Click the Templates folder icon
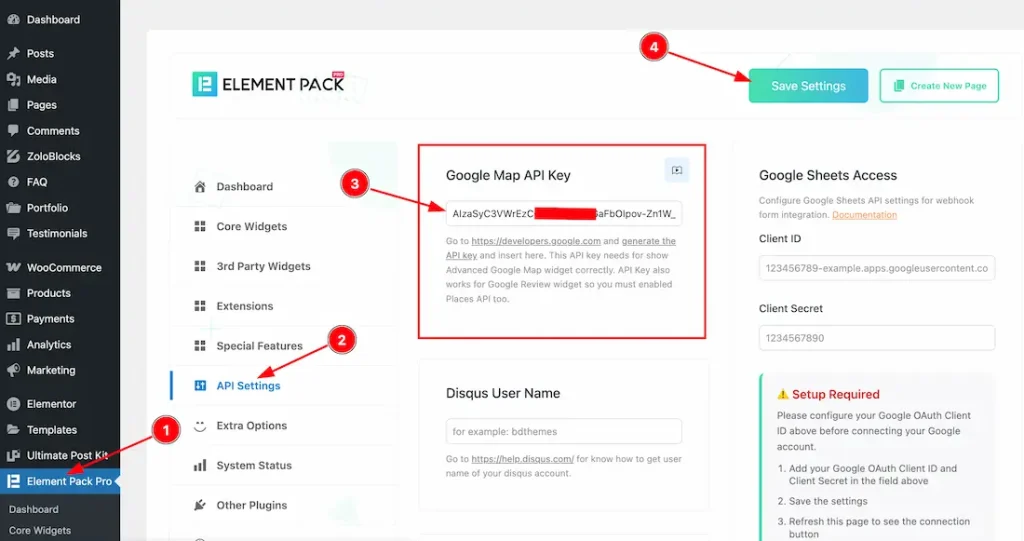 [x=13, y=429]
